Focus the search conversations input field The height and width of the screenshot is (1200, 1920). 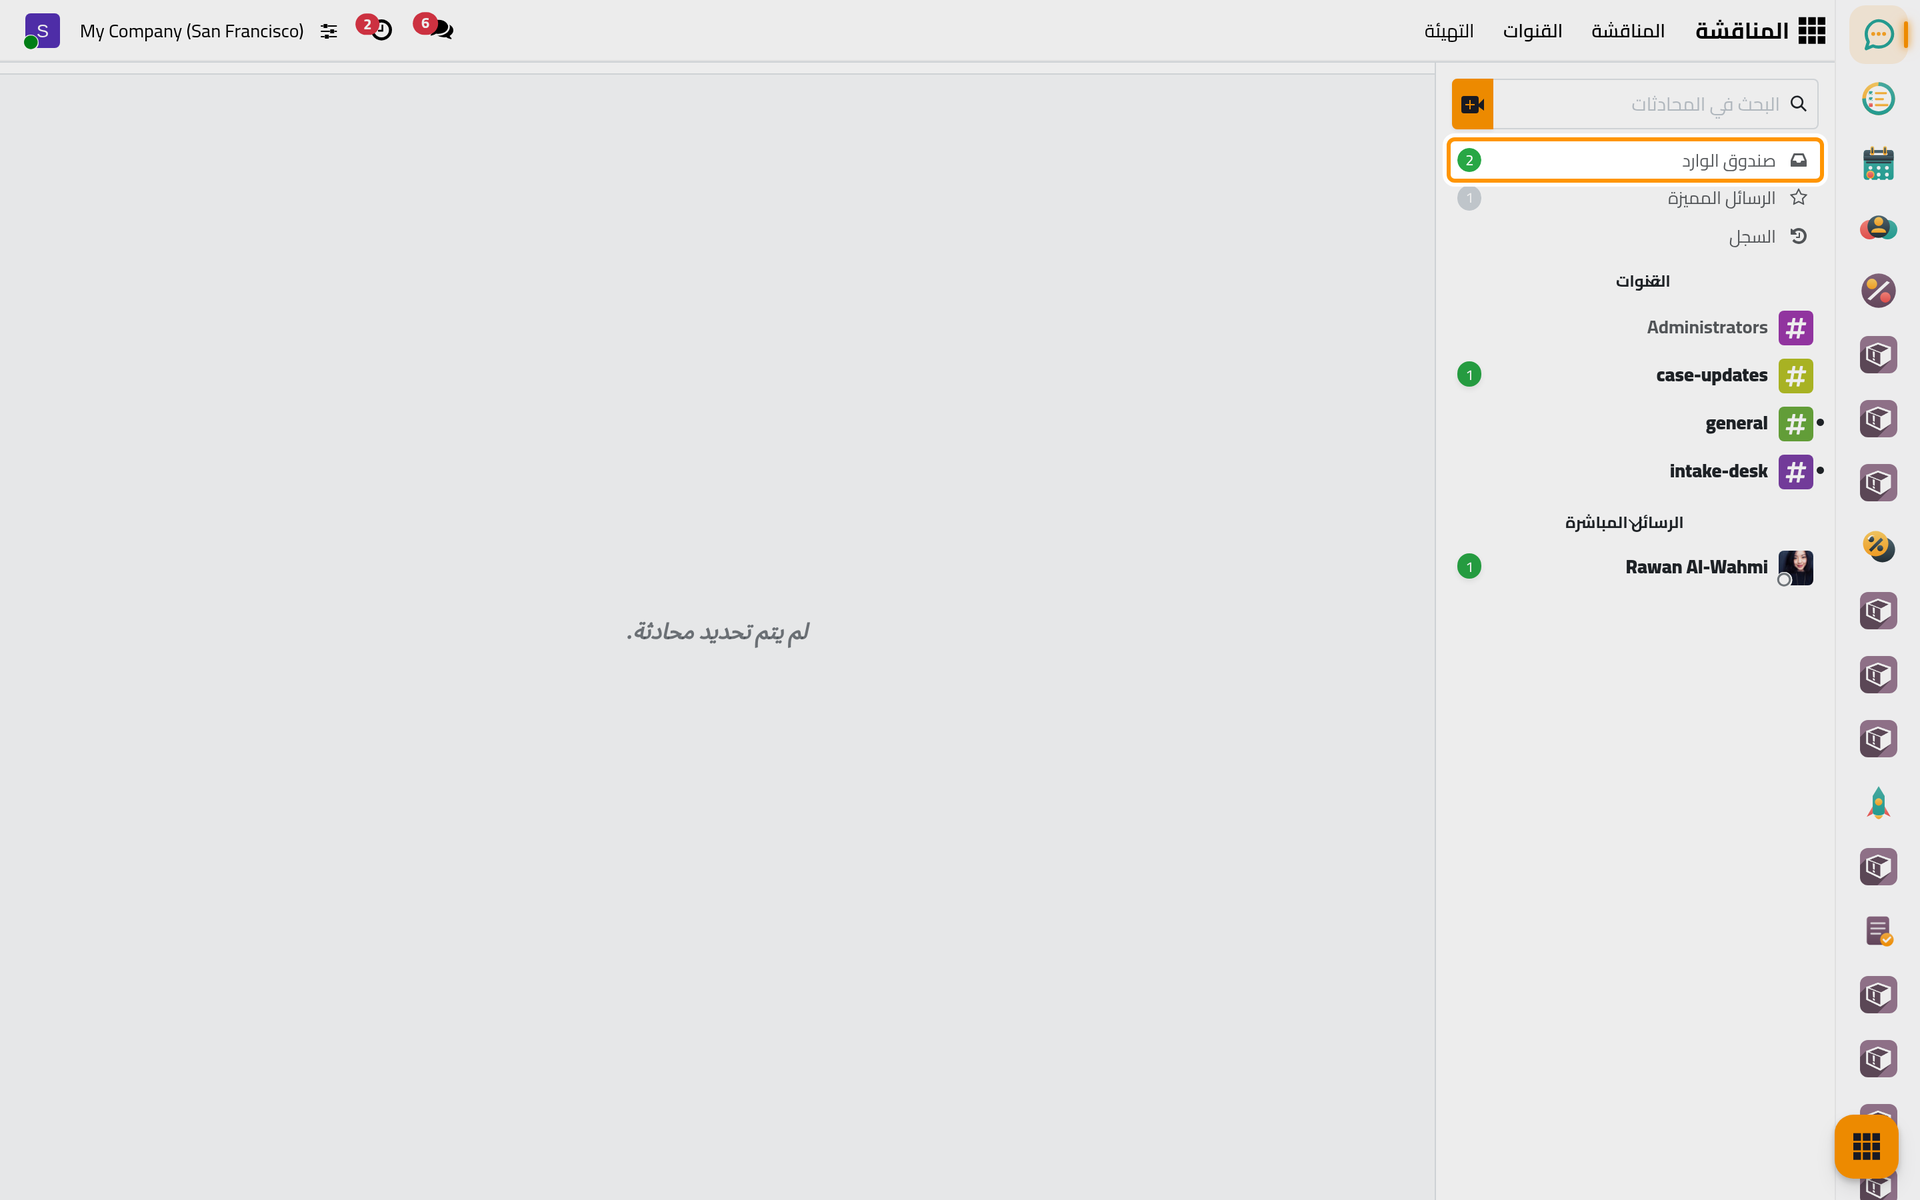(x=1655, y=104)
